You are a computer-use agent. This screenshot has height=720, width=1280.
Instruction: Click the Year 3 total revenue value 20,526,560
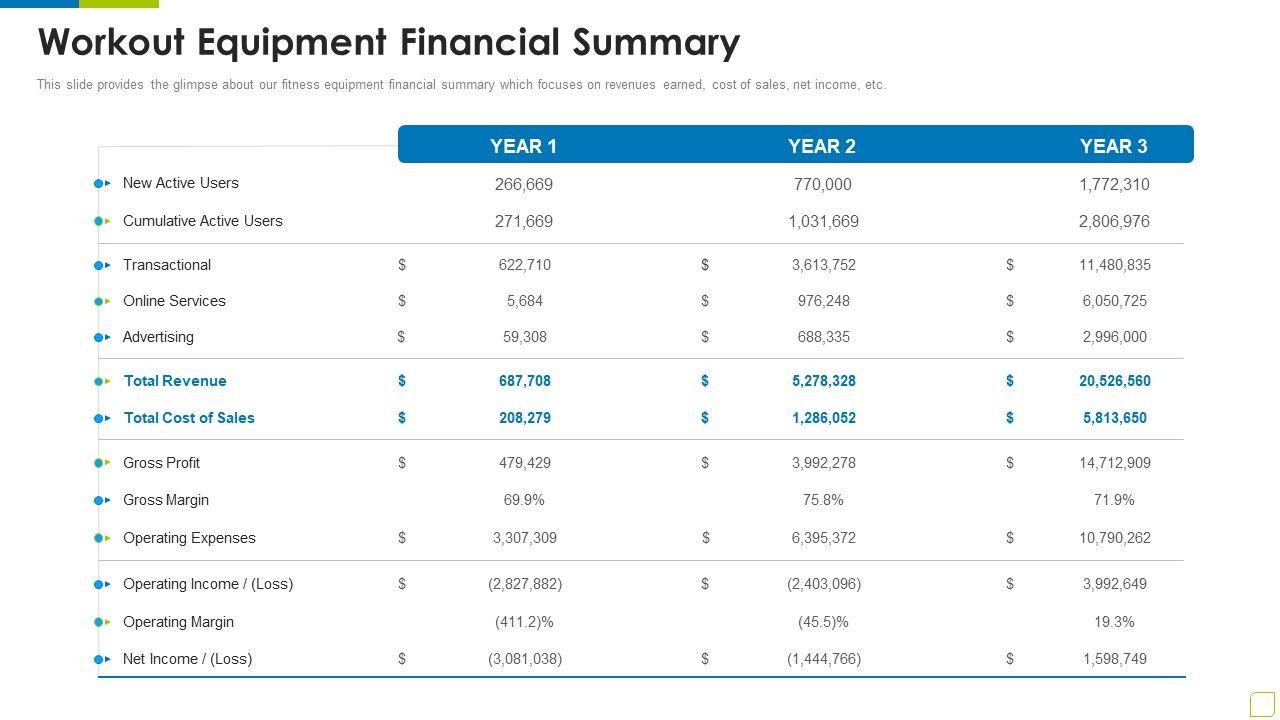point(1114,381)
